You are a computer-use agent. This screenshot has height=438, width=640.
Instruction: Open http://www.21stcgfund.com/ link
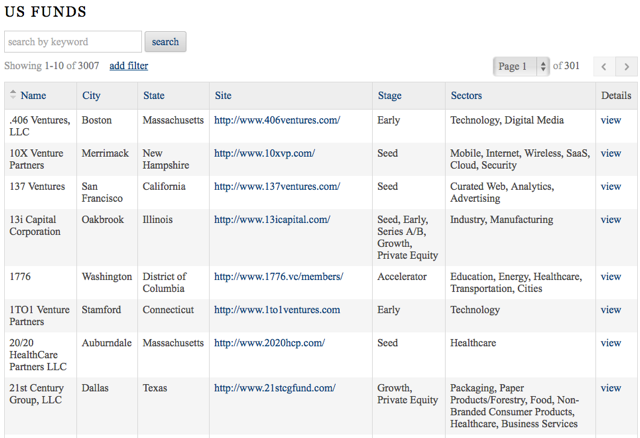(x=275, y=388)
